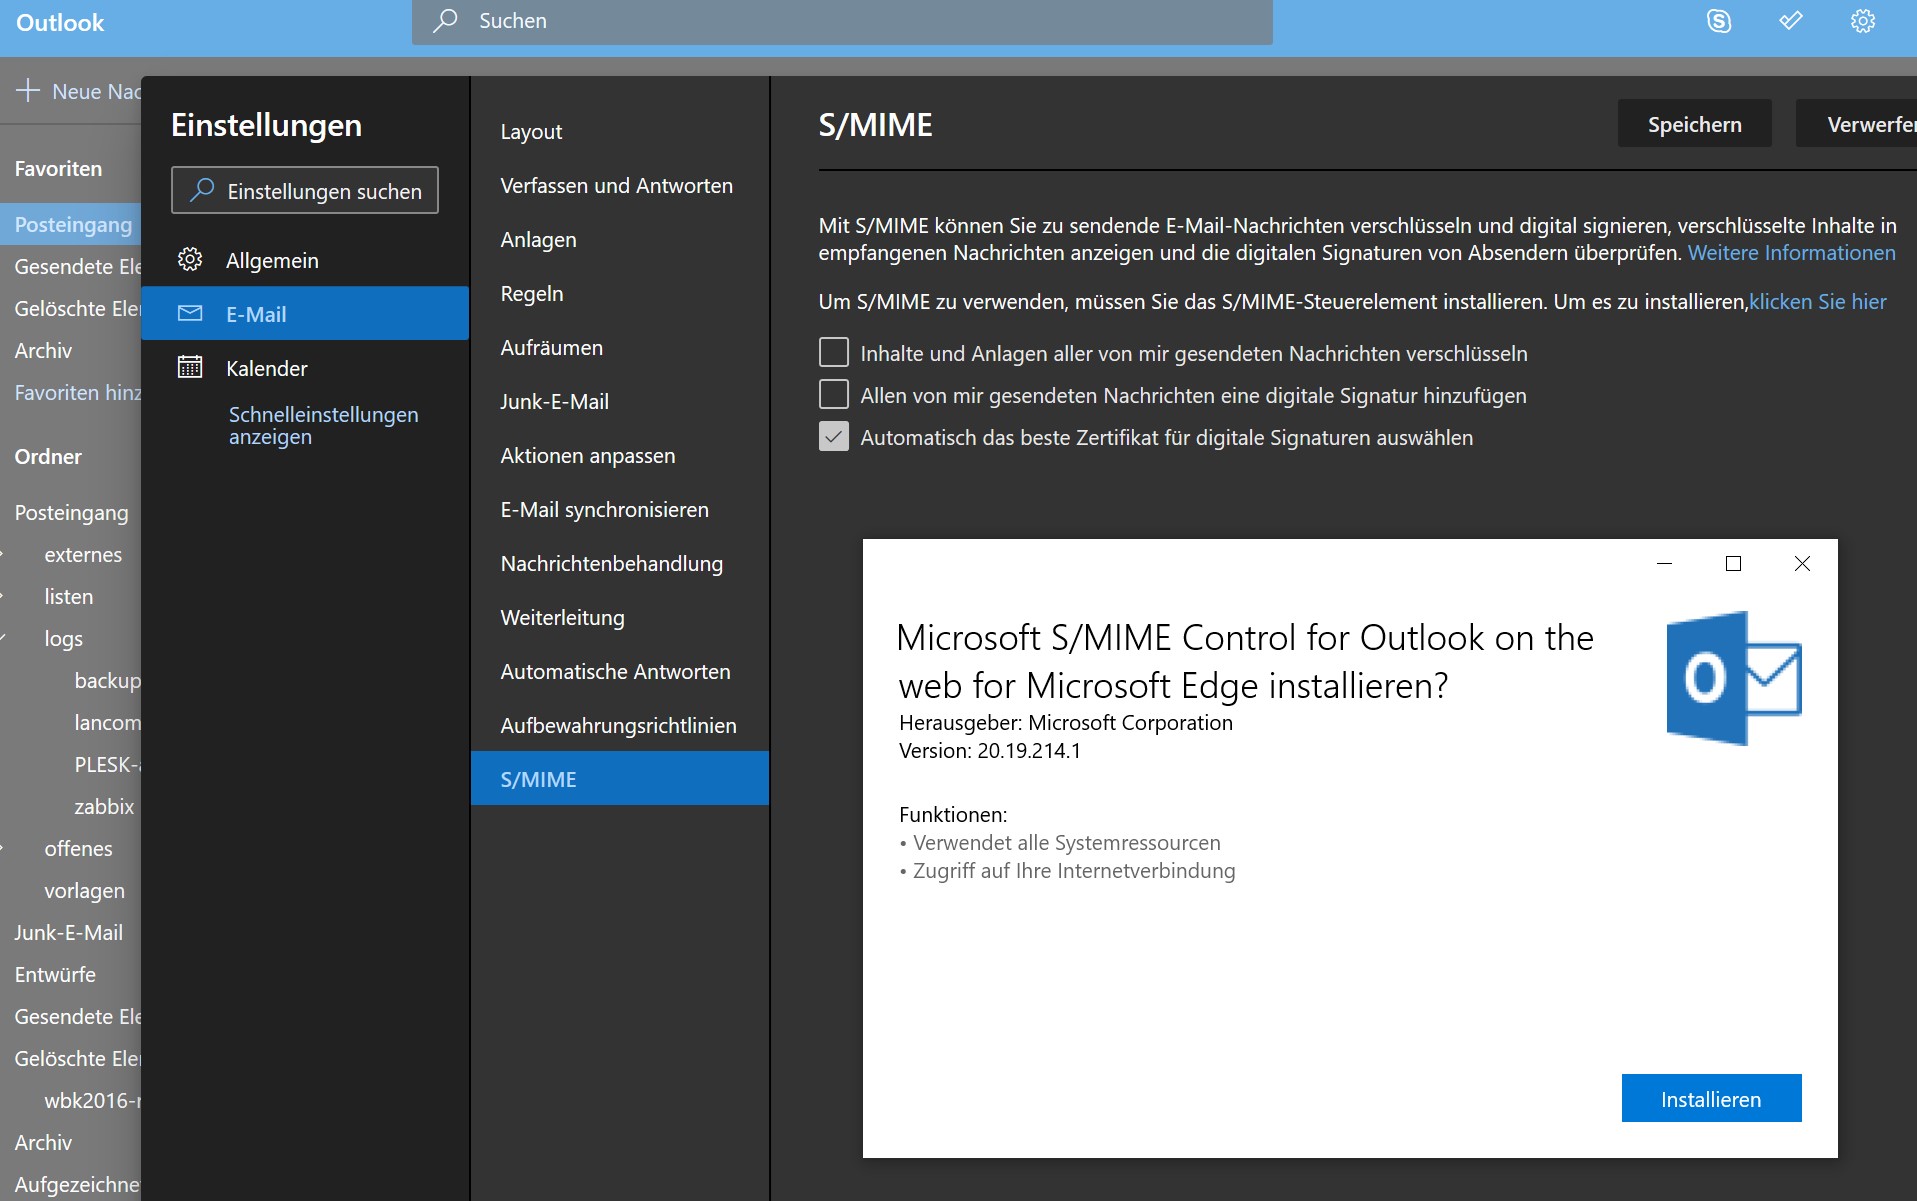Open Automatische Antworten settings

coord(620,671)
